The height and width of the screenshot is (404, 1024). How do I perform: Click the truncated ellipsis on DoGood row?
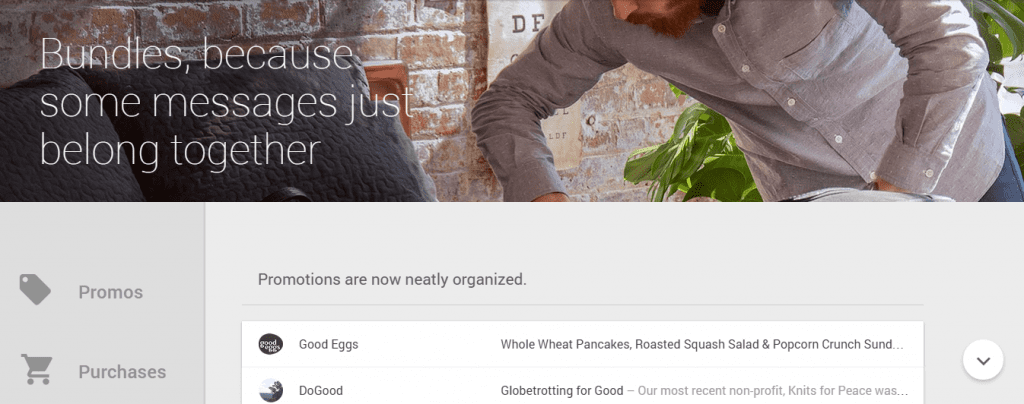(902, 390)
